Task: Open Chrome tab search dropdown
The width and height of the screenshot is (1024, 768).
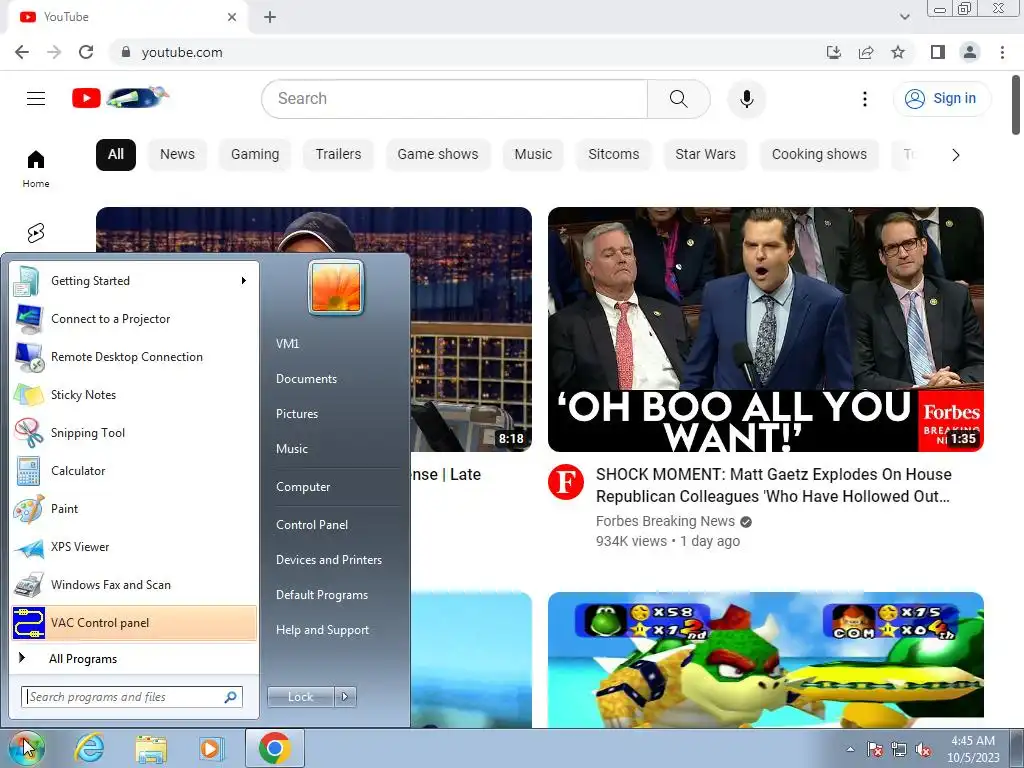Action: (904, 17)
